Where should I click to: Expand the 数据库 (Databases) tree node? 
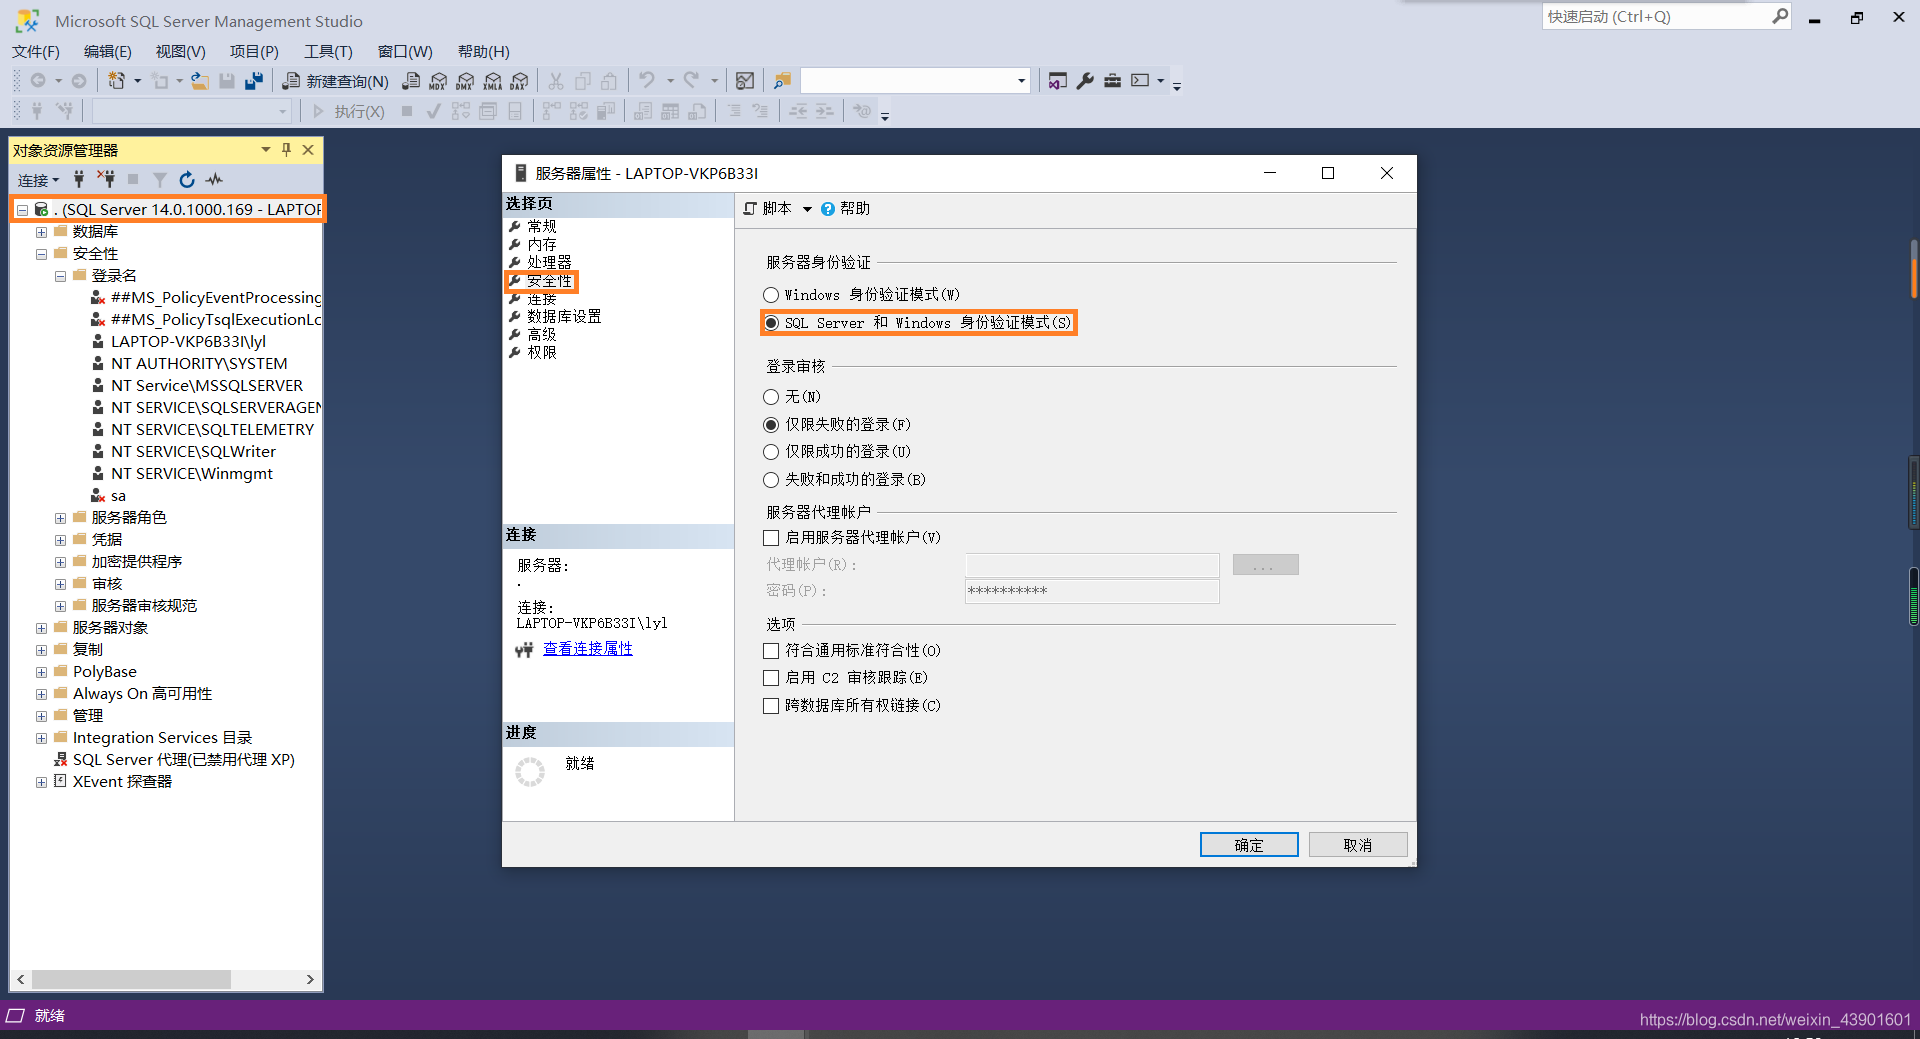[x=41, y=232]
